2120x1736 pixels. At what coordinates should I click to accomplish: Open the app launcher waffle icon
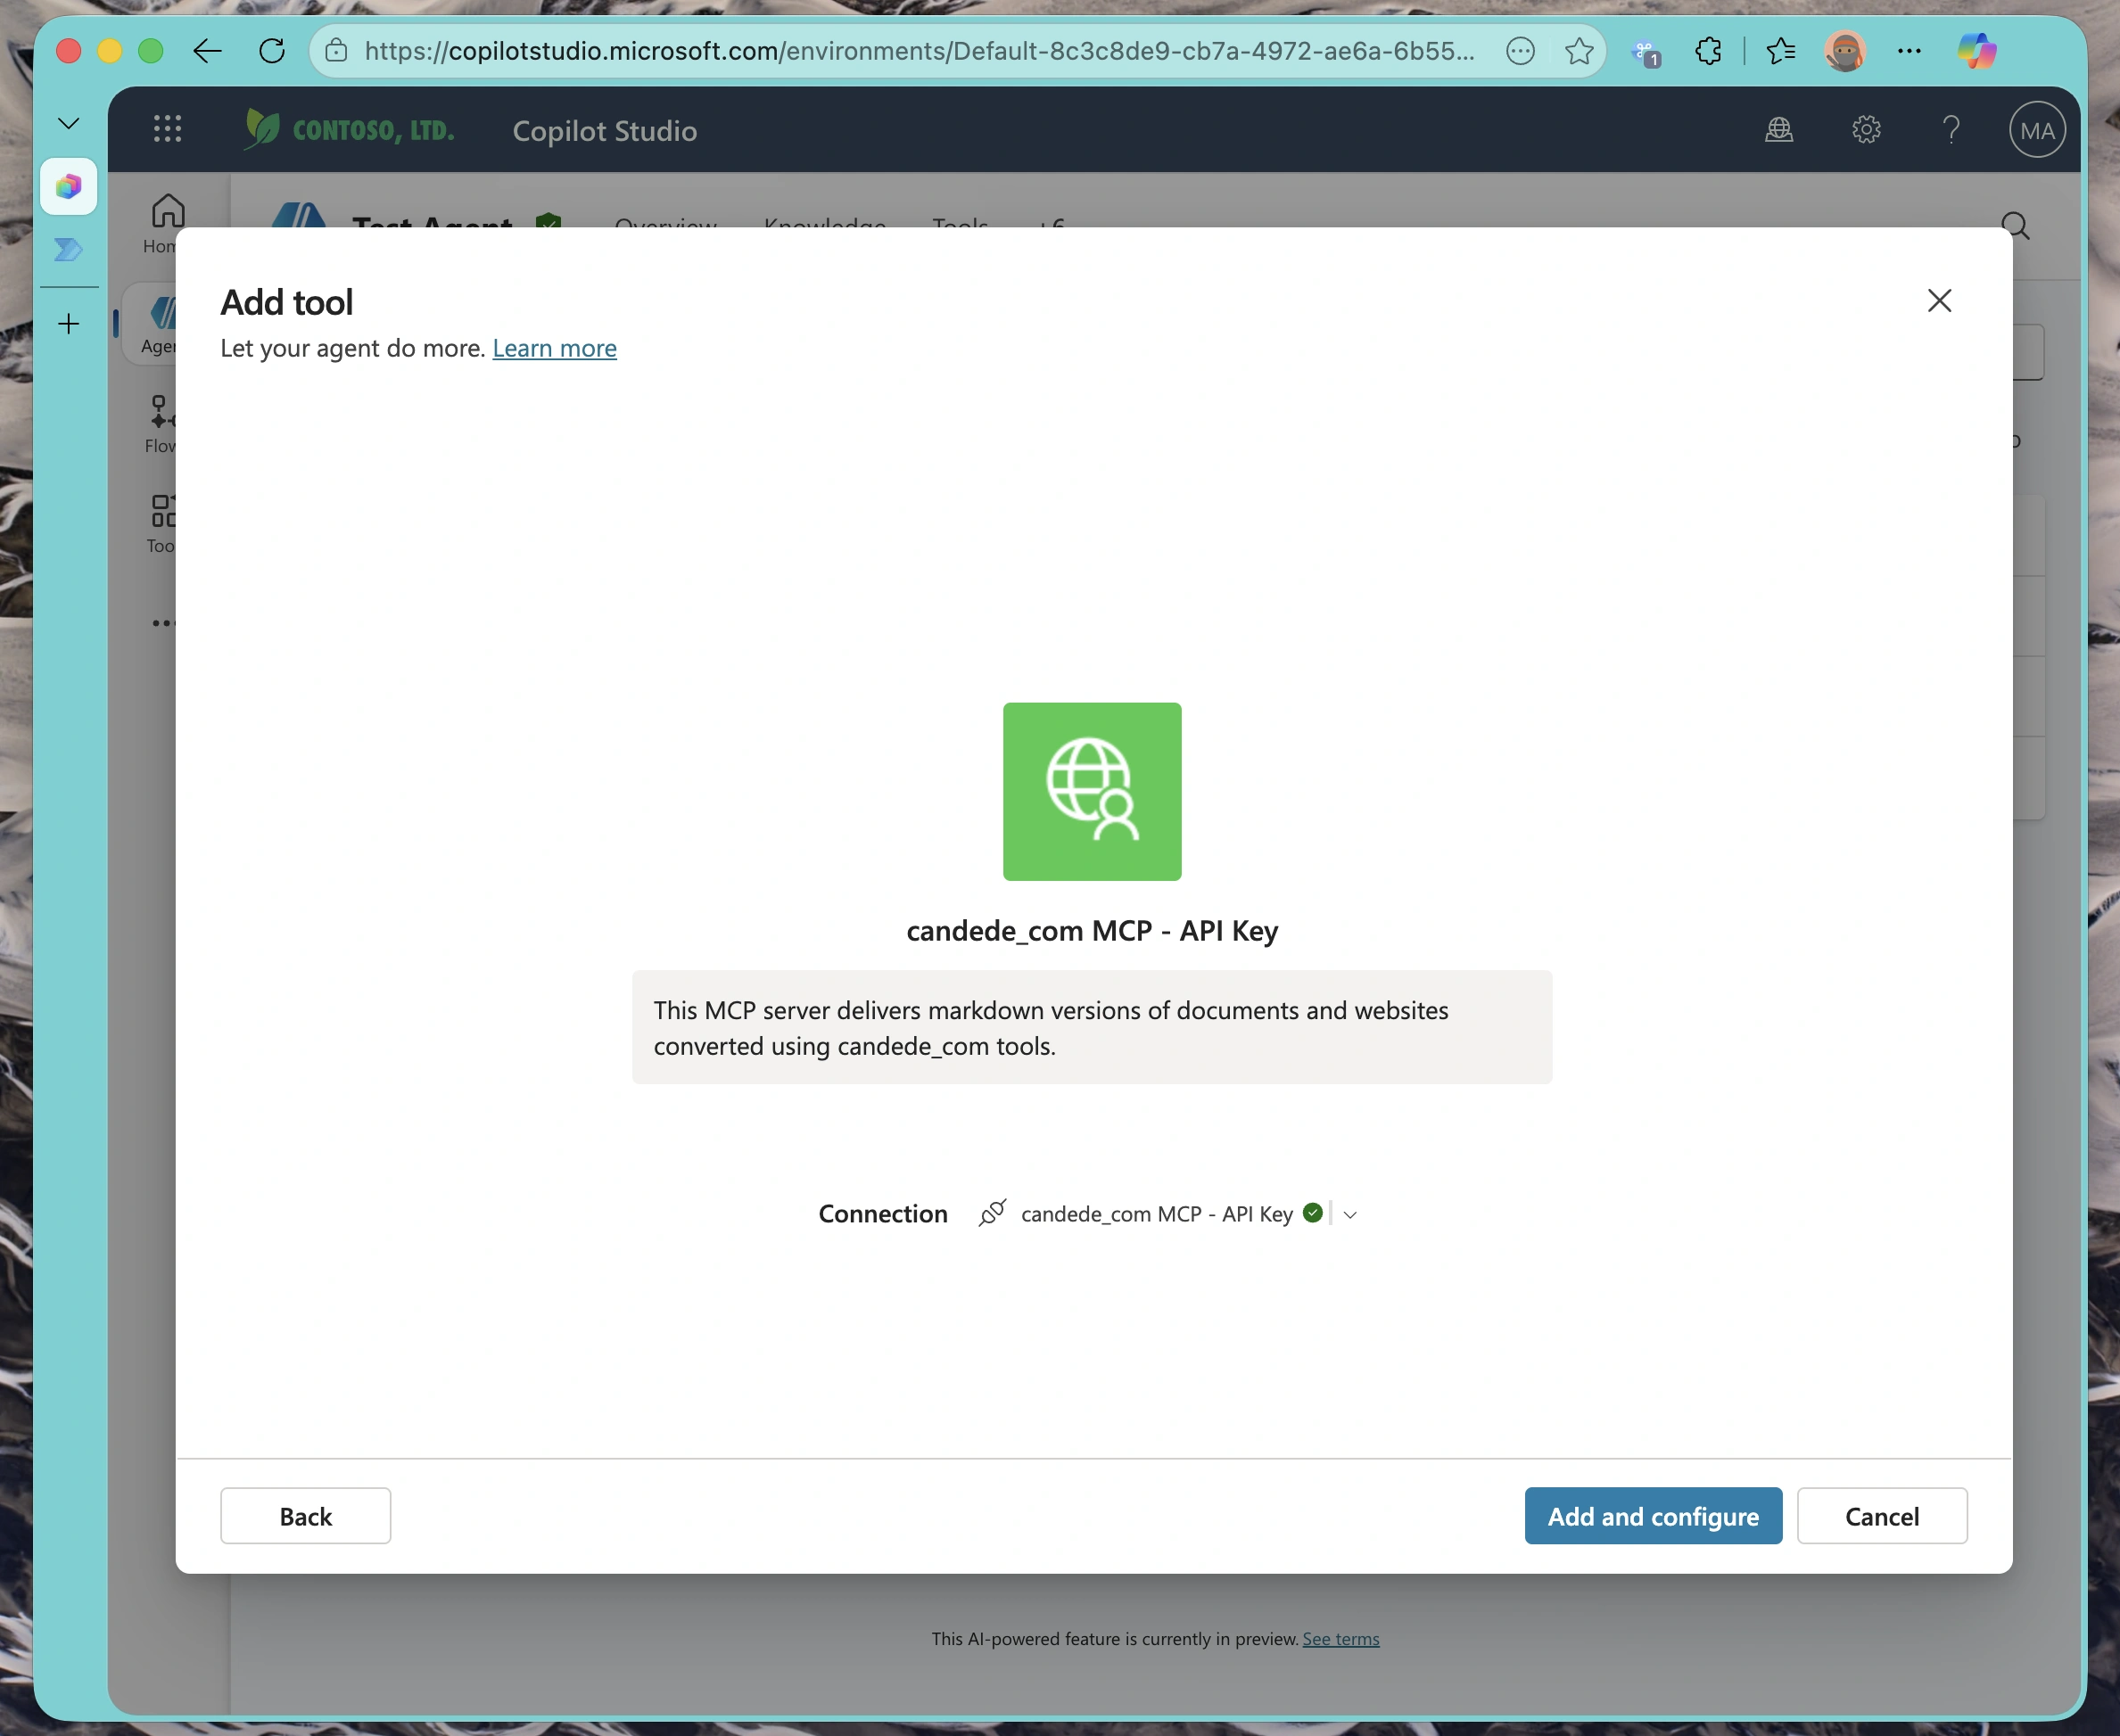167,128
